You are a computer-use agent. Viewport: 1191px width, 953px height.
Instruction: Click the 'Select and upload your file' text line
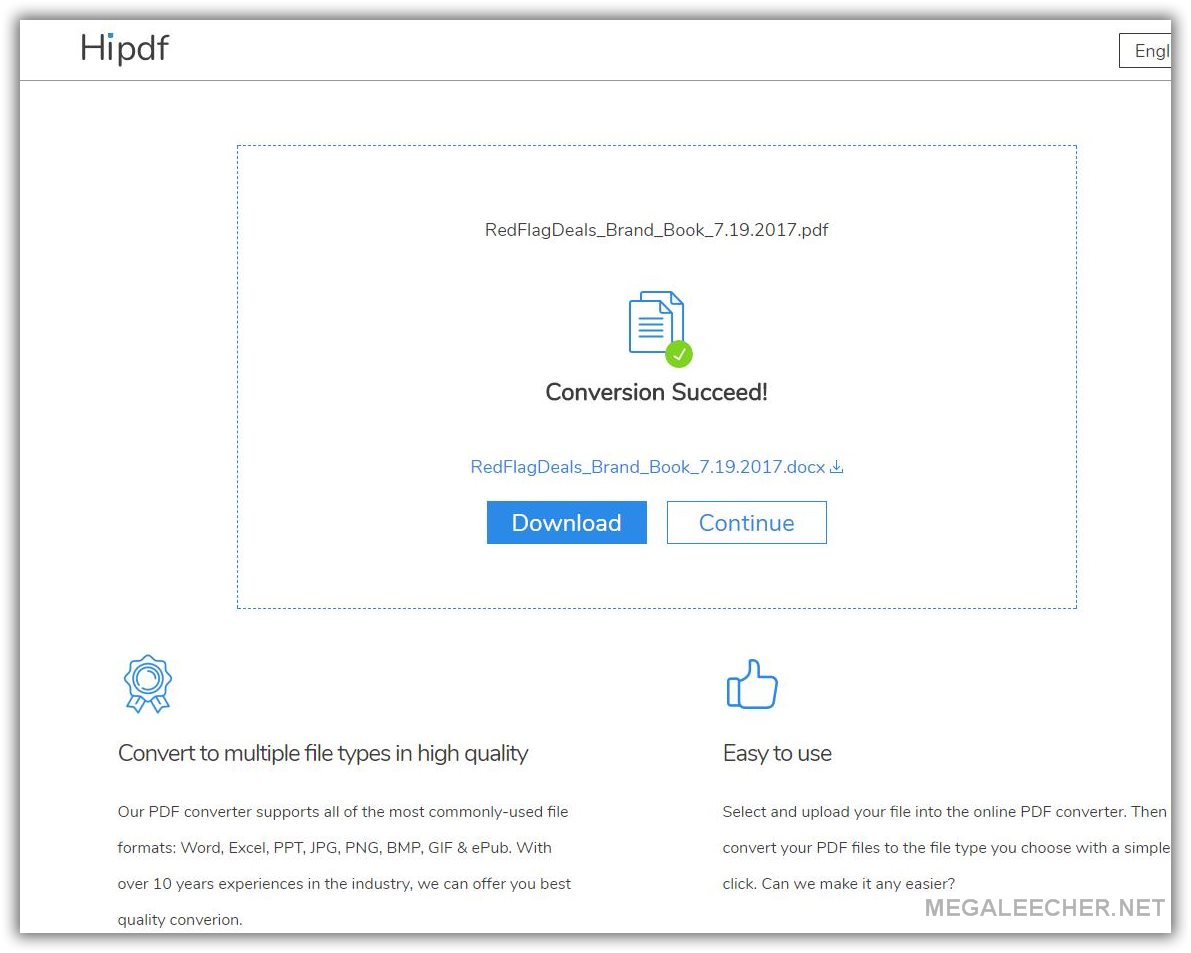[x=944, y=812]
